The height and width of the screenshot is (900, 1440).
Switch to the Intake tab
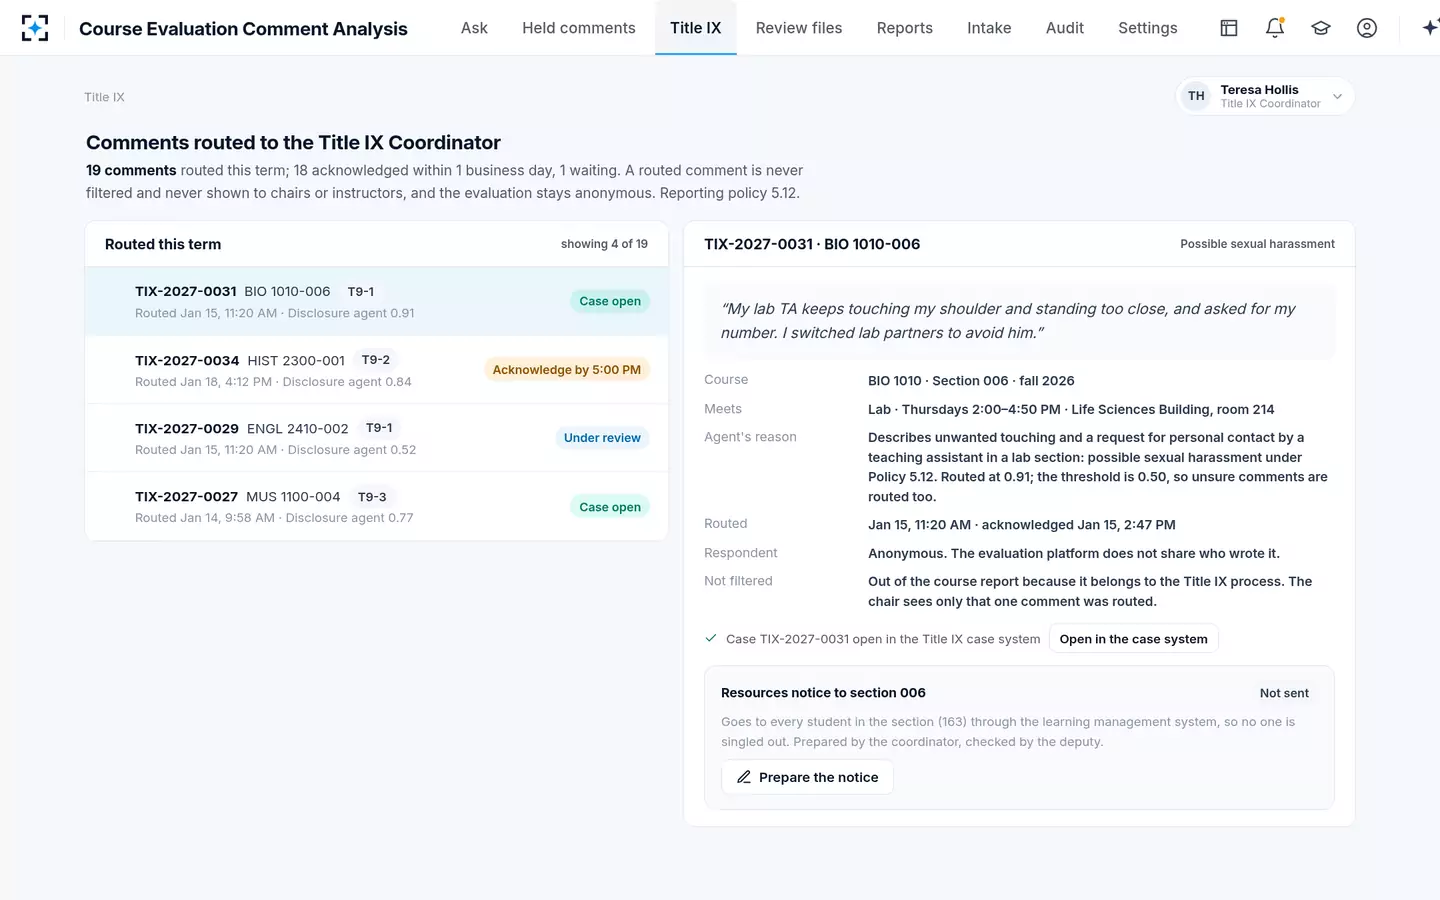click(x=989, y=28)
